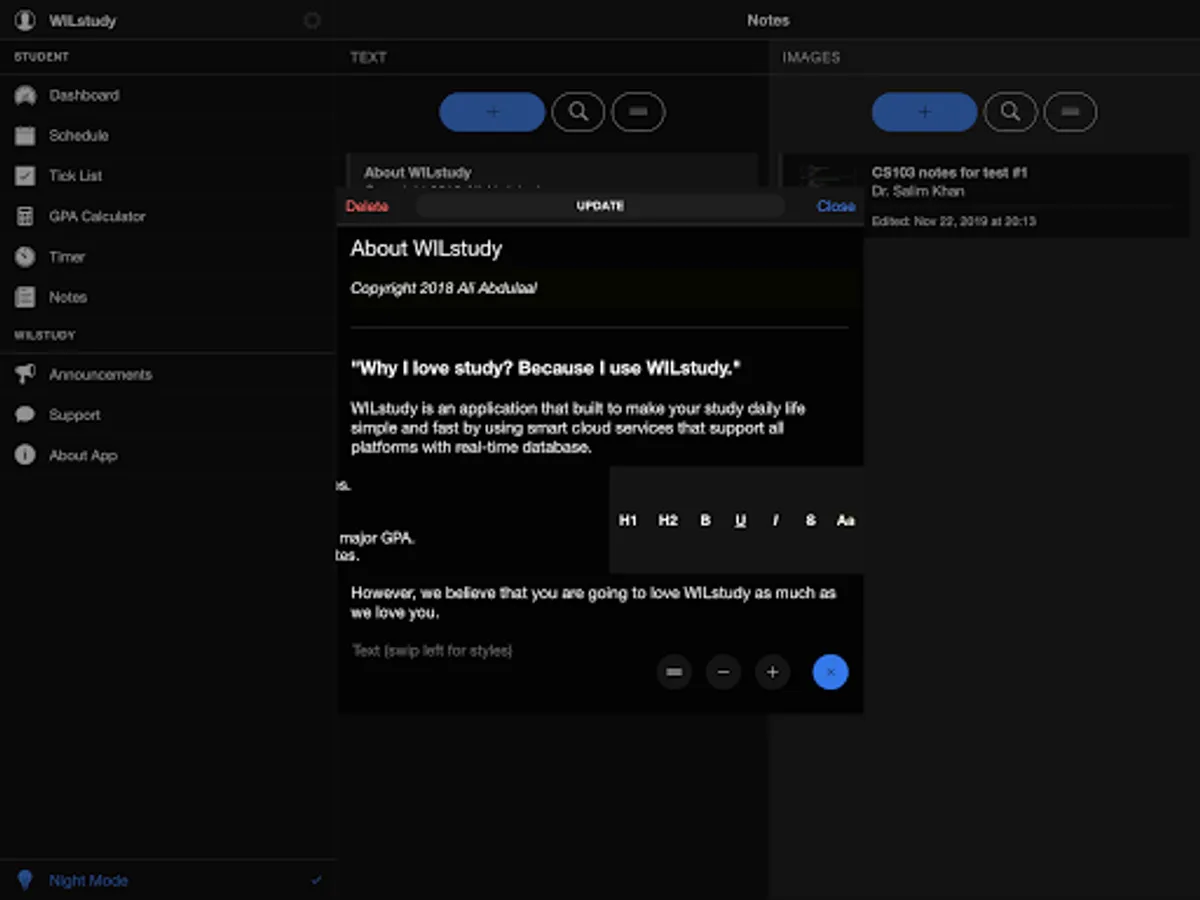Open Announcements menu item
1200x900 pixels.
(168, 375)
